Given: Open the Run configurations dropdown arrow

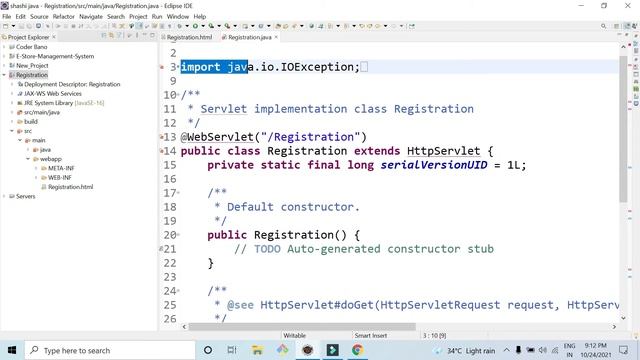Looking at the screenshot, I should 203,26.
